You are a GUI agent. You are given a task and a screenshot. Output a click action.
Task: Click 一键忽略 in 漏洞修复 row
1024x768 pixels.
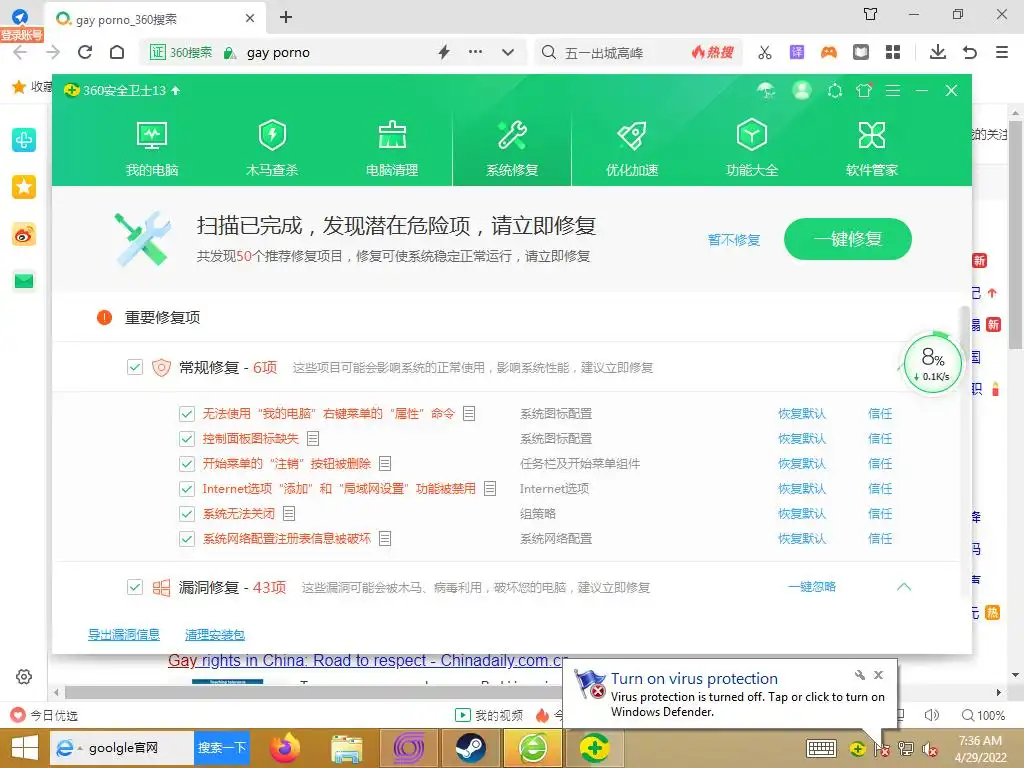coord(812,586)
